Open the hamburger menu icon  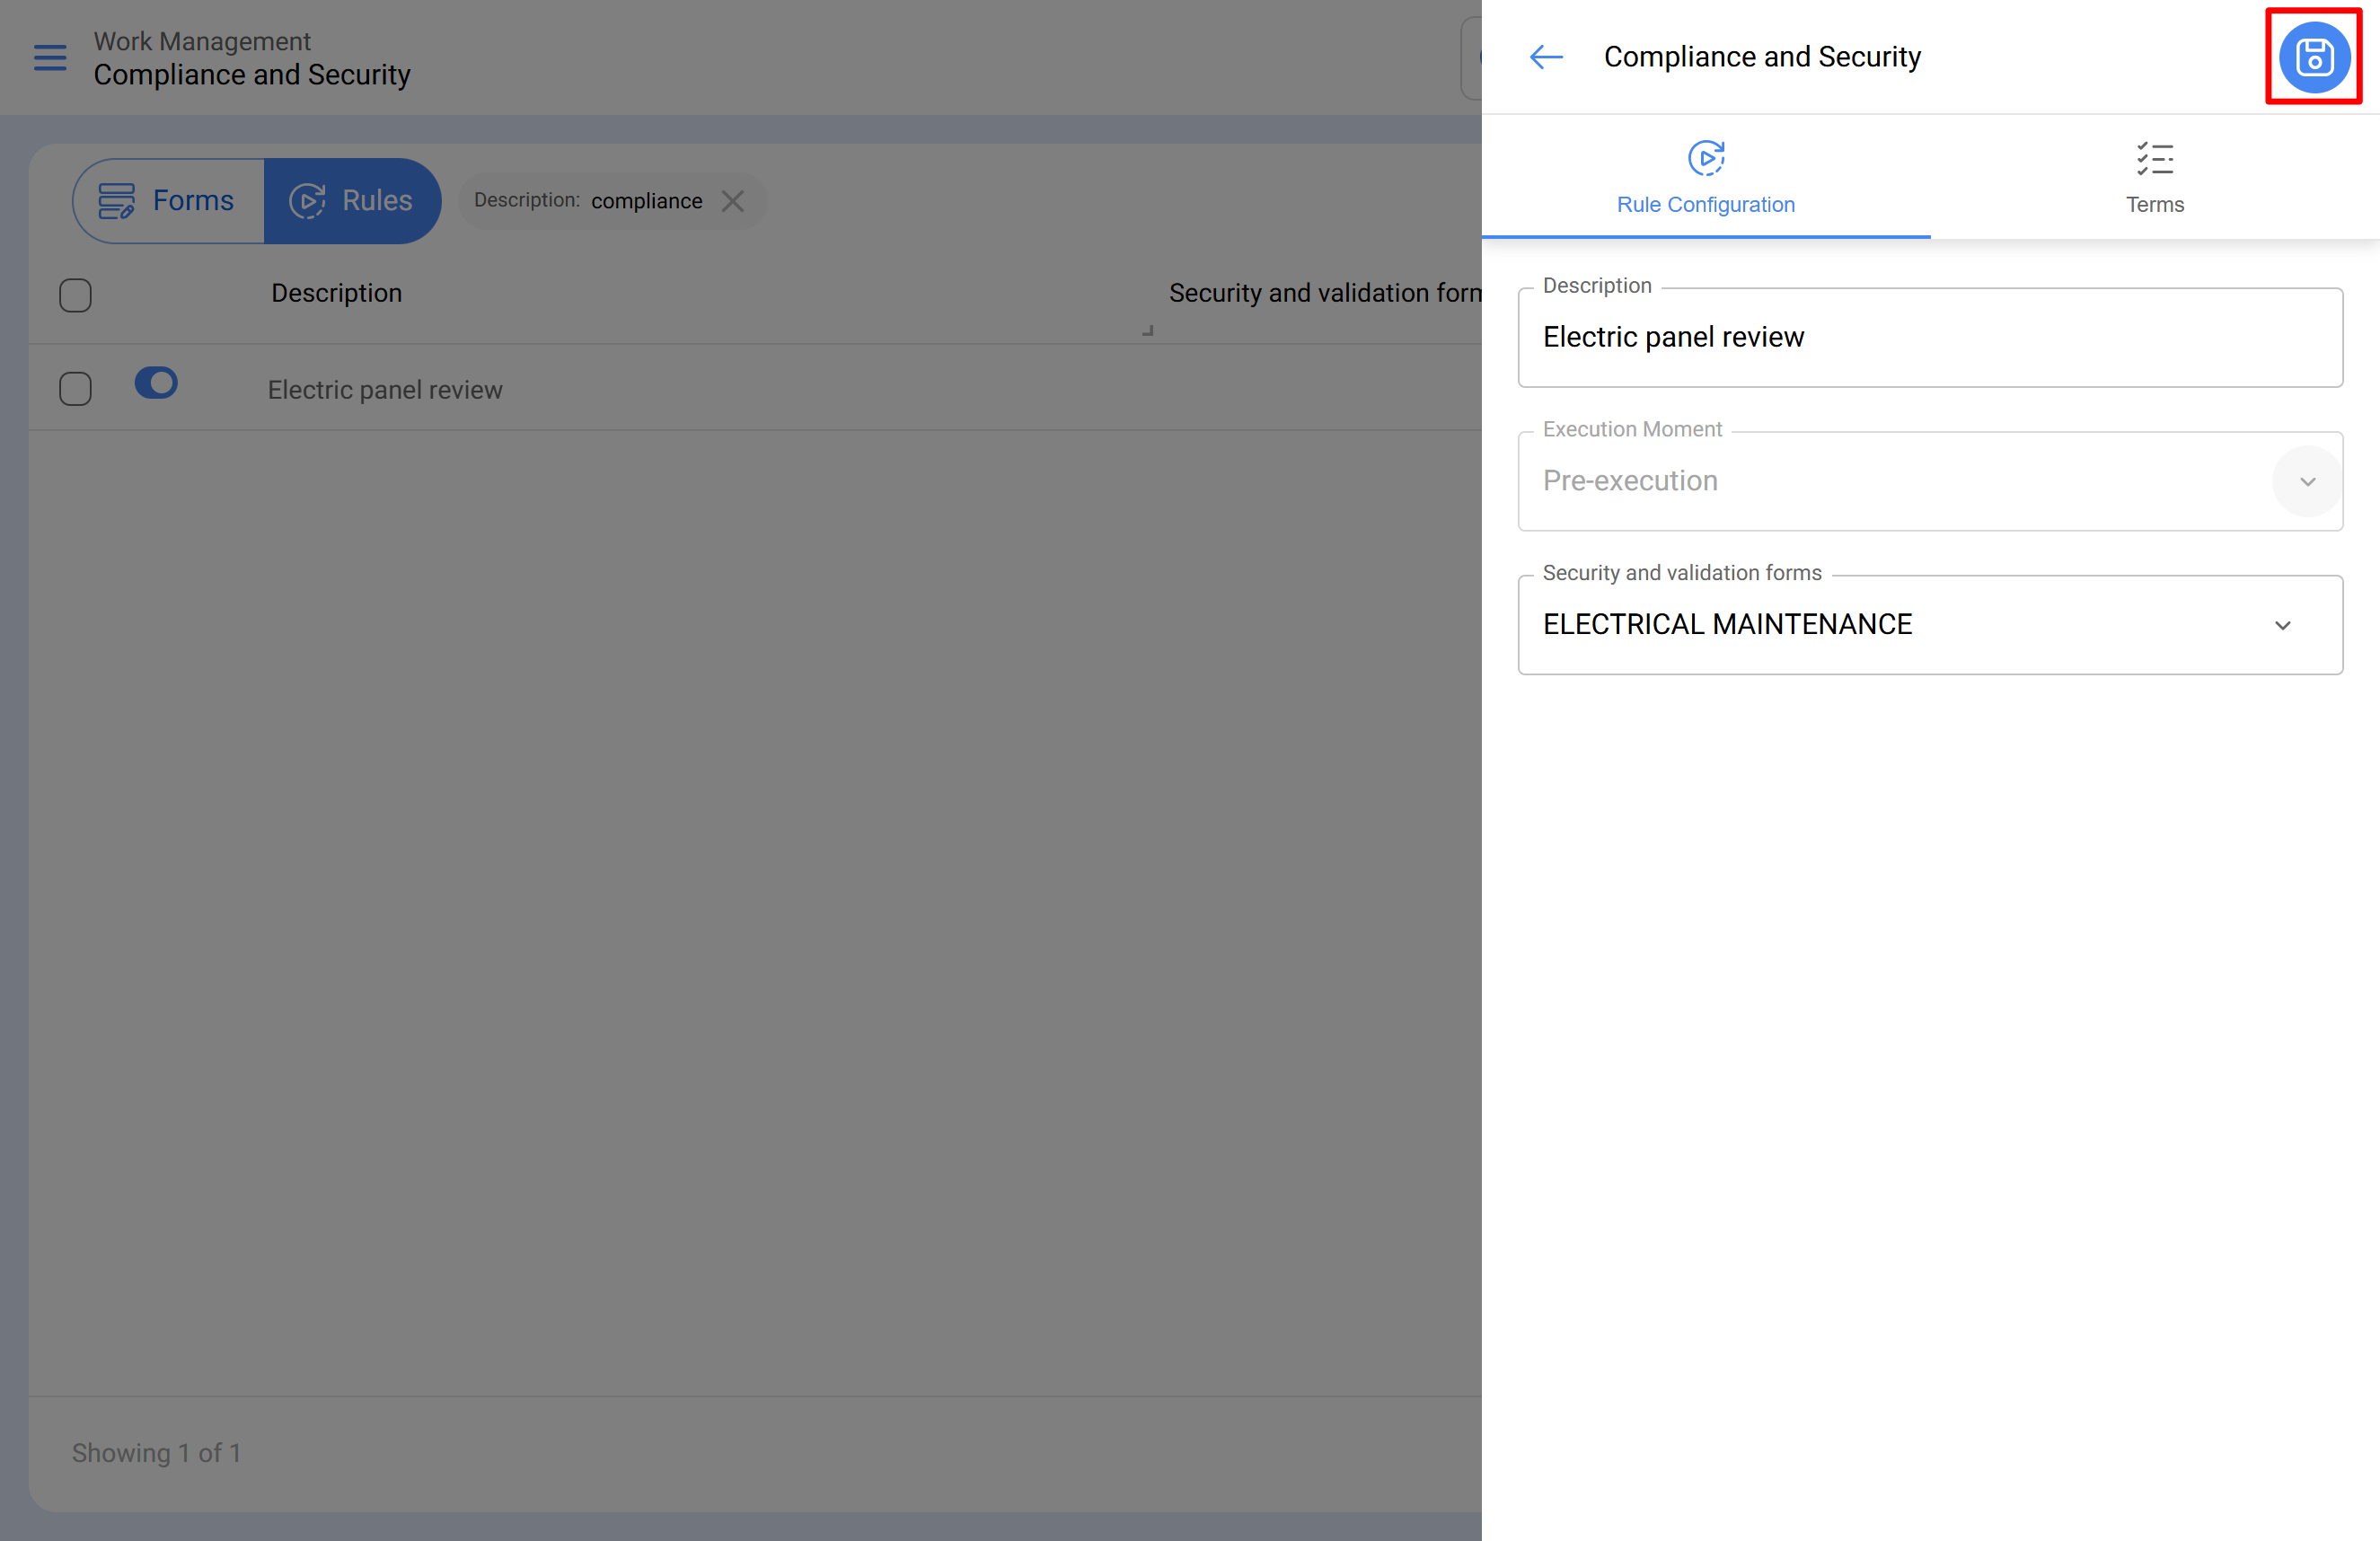pos(50,58)
